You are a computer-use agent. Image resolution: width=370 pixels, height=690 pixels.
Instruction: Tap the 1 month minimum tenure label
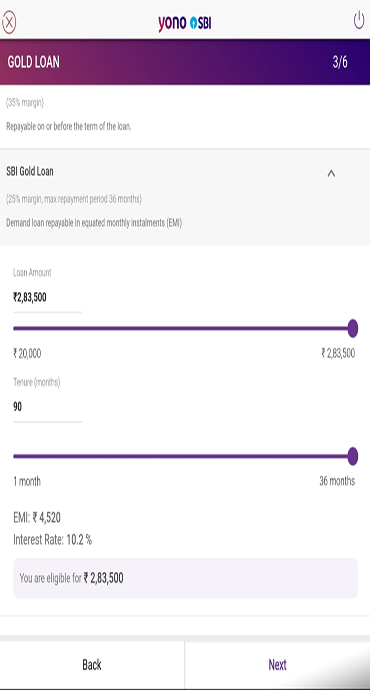(x=27, y=481)
